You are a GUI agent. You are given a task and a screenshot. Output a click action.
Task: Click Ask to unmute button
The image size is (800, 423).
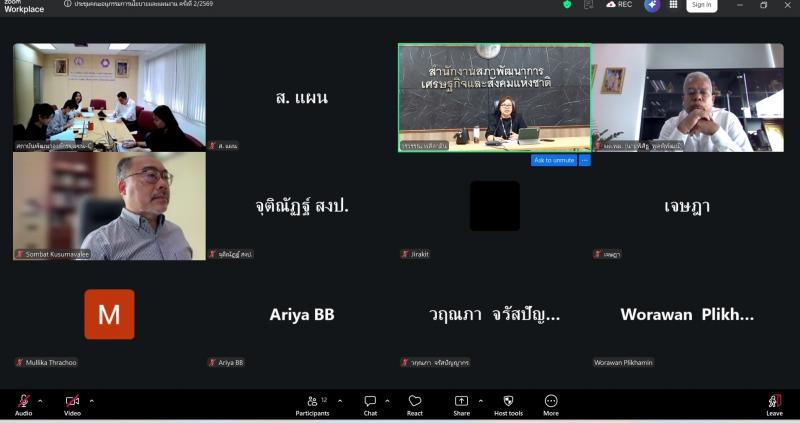[x=554, y=160]
